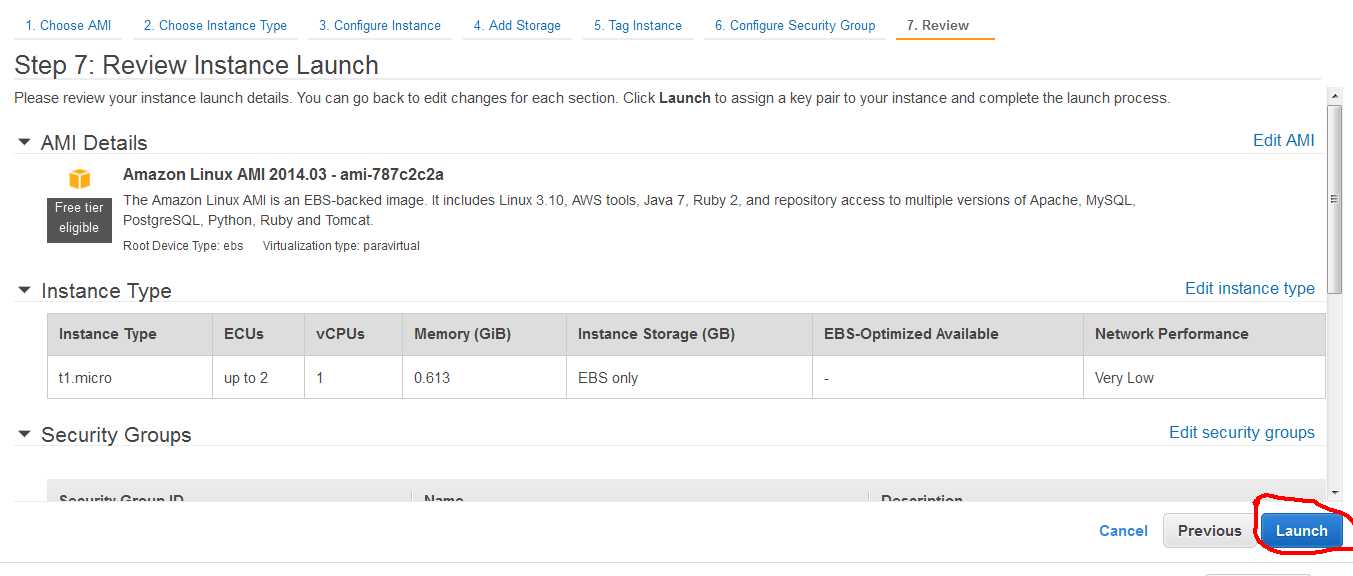This screenshot has width=1353, height=576.
Task: Click the Step 7: Review Instance Launch heading
Action: [x=196, y=66]
